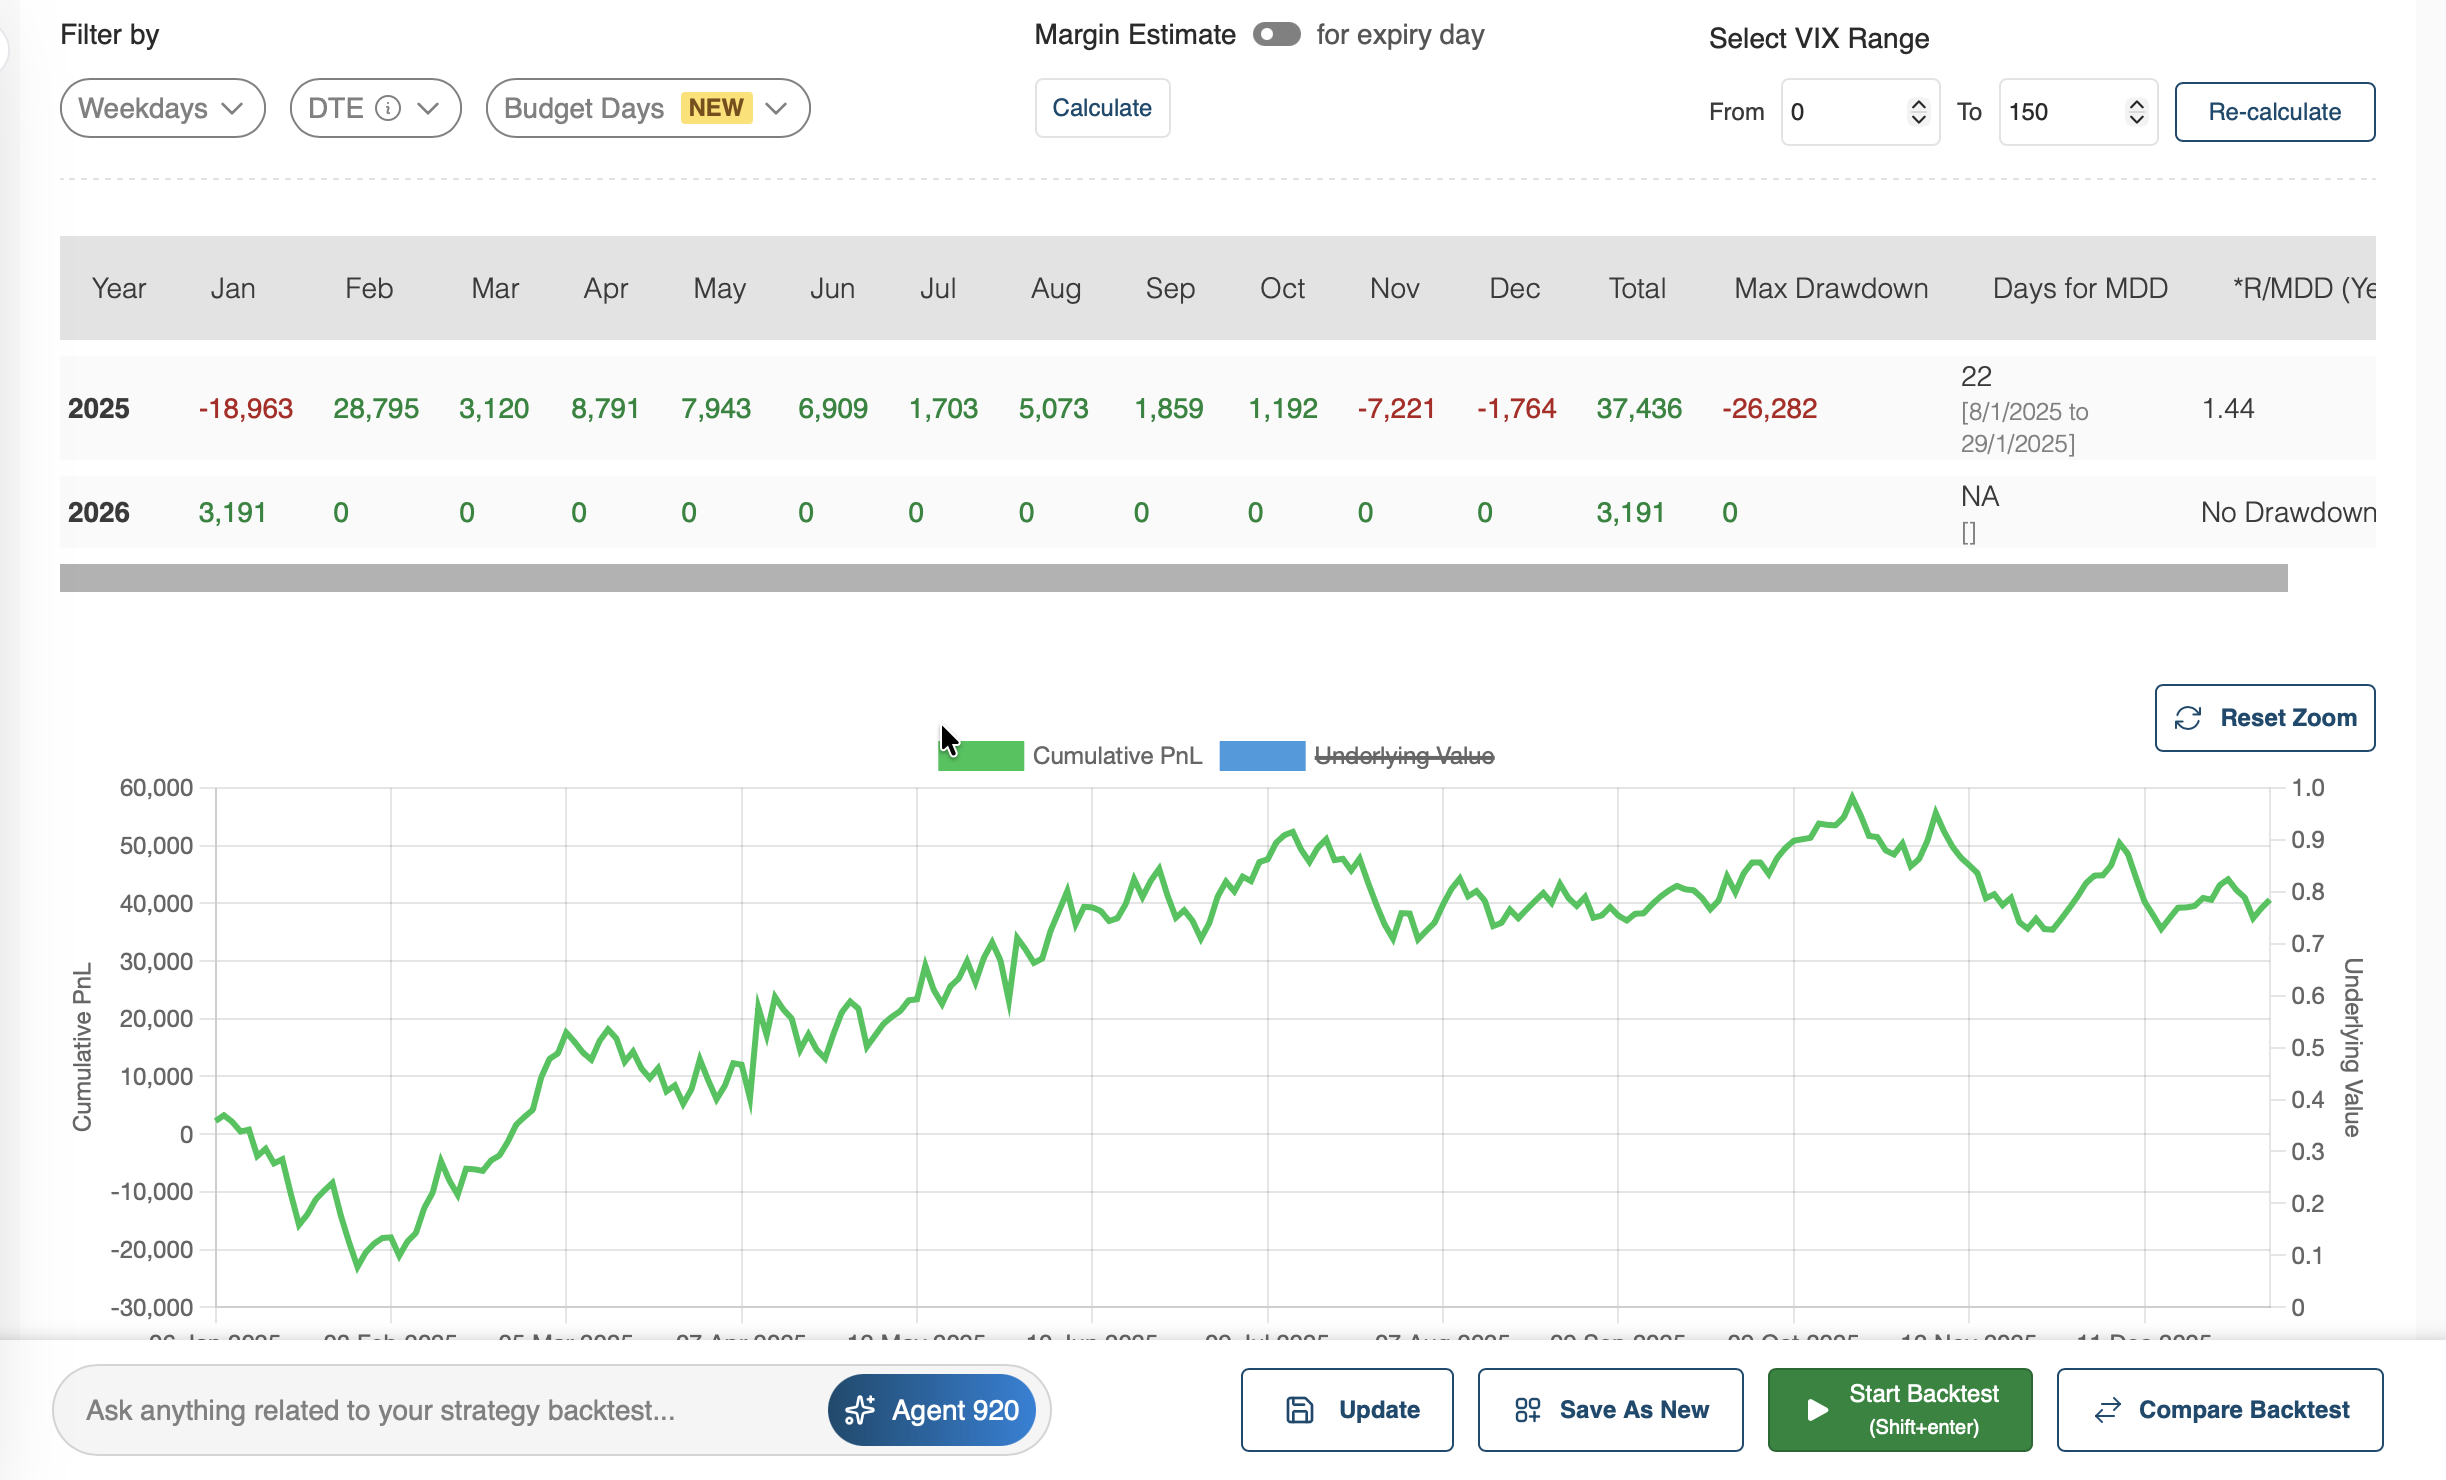Click the Reset Zoom refresh icon
The image size is (2446, 1480).
coord(2188,718)
